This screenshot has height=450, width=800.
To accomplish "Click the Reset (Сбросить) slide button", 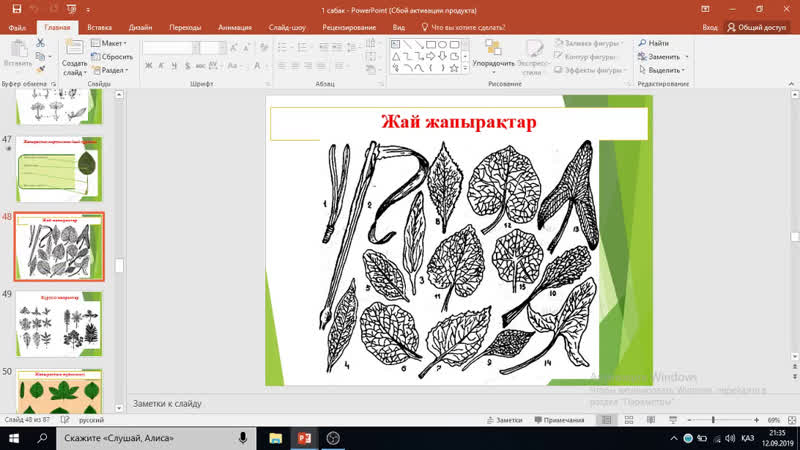I will click(x=112, y=57).
